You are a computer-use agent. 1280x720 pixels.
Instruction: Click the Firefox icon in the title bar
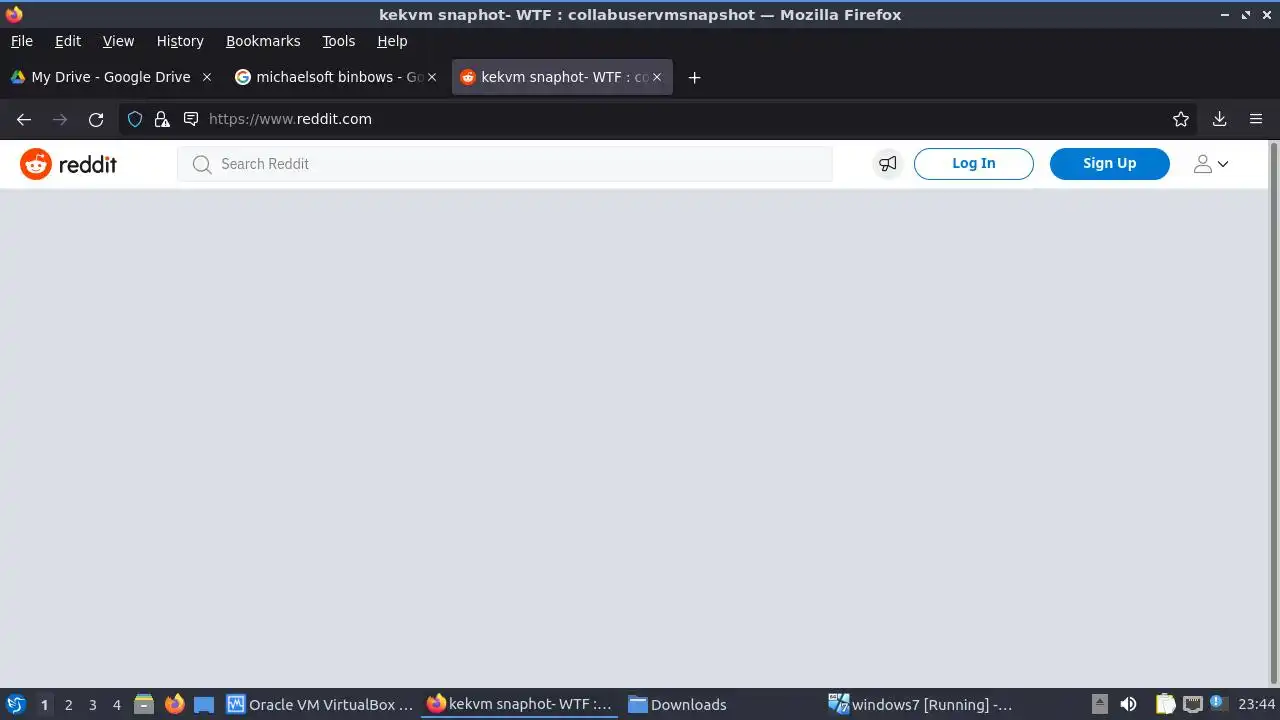coord(13,15)
